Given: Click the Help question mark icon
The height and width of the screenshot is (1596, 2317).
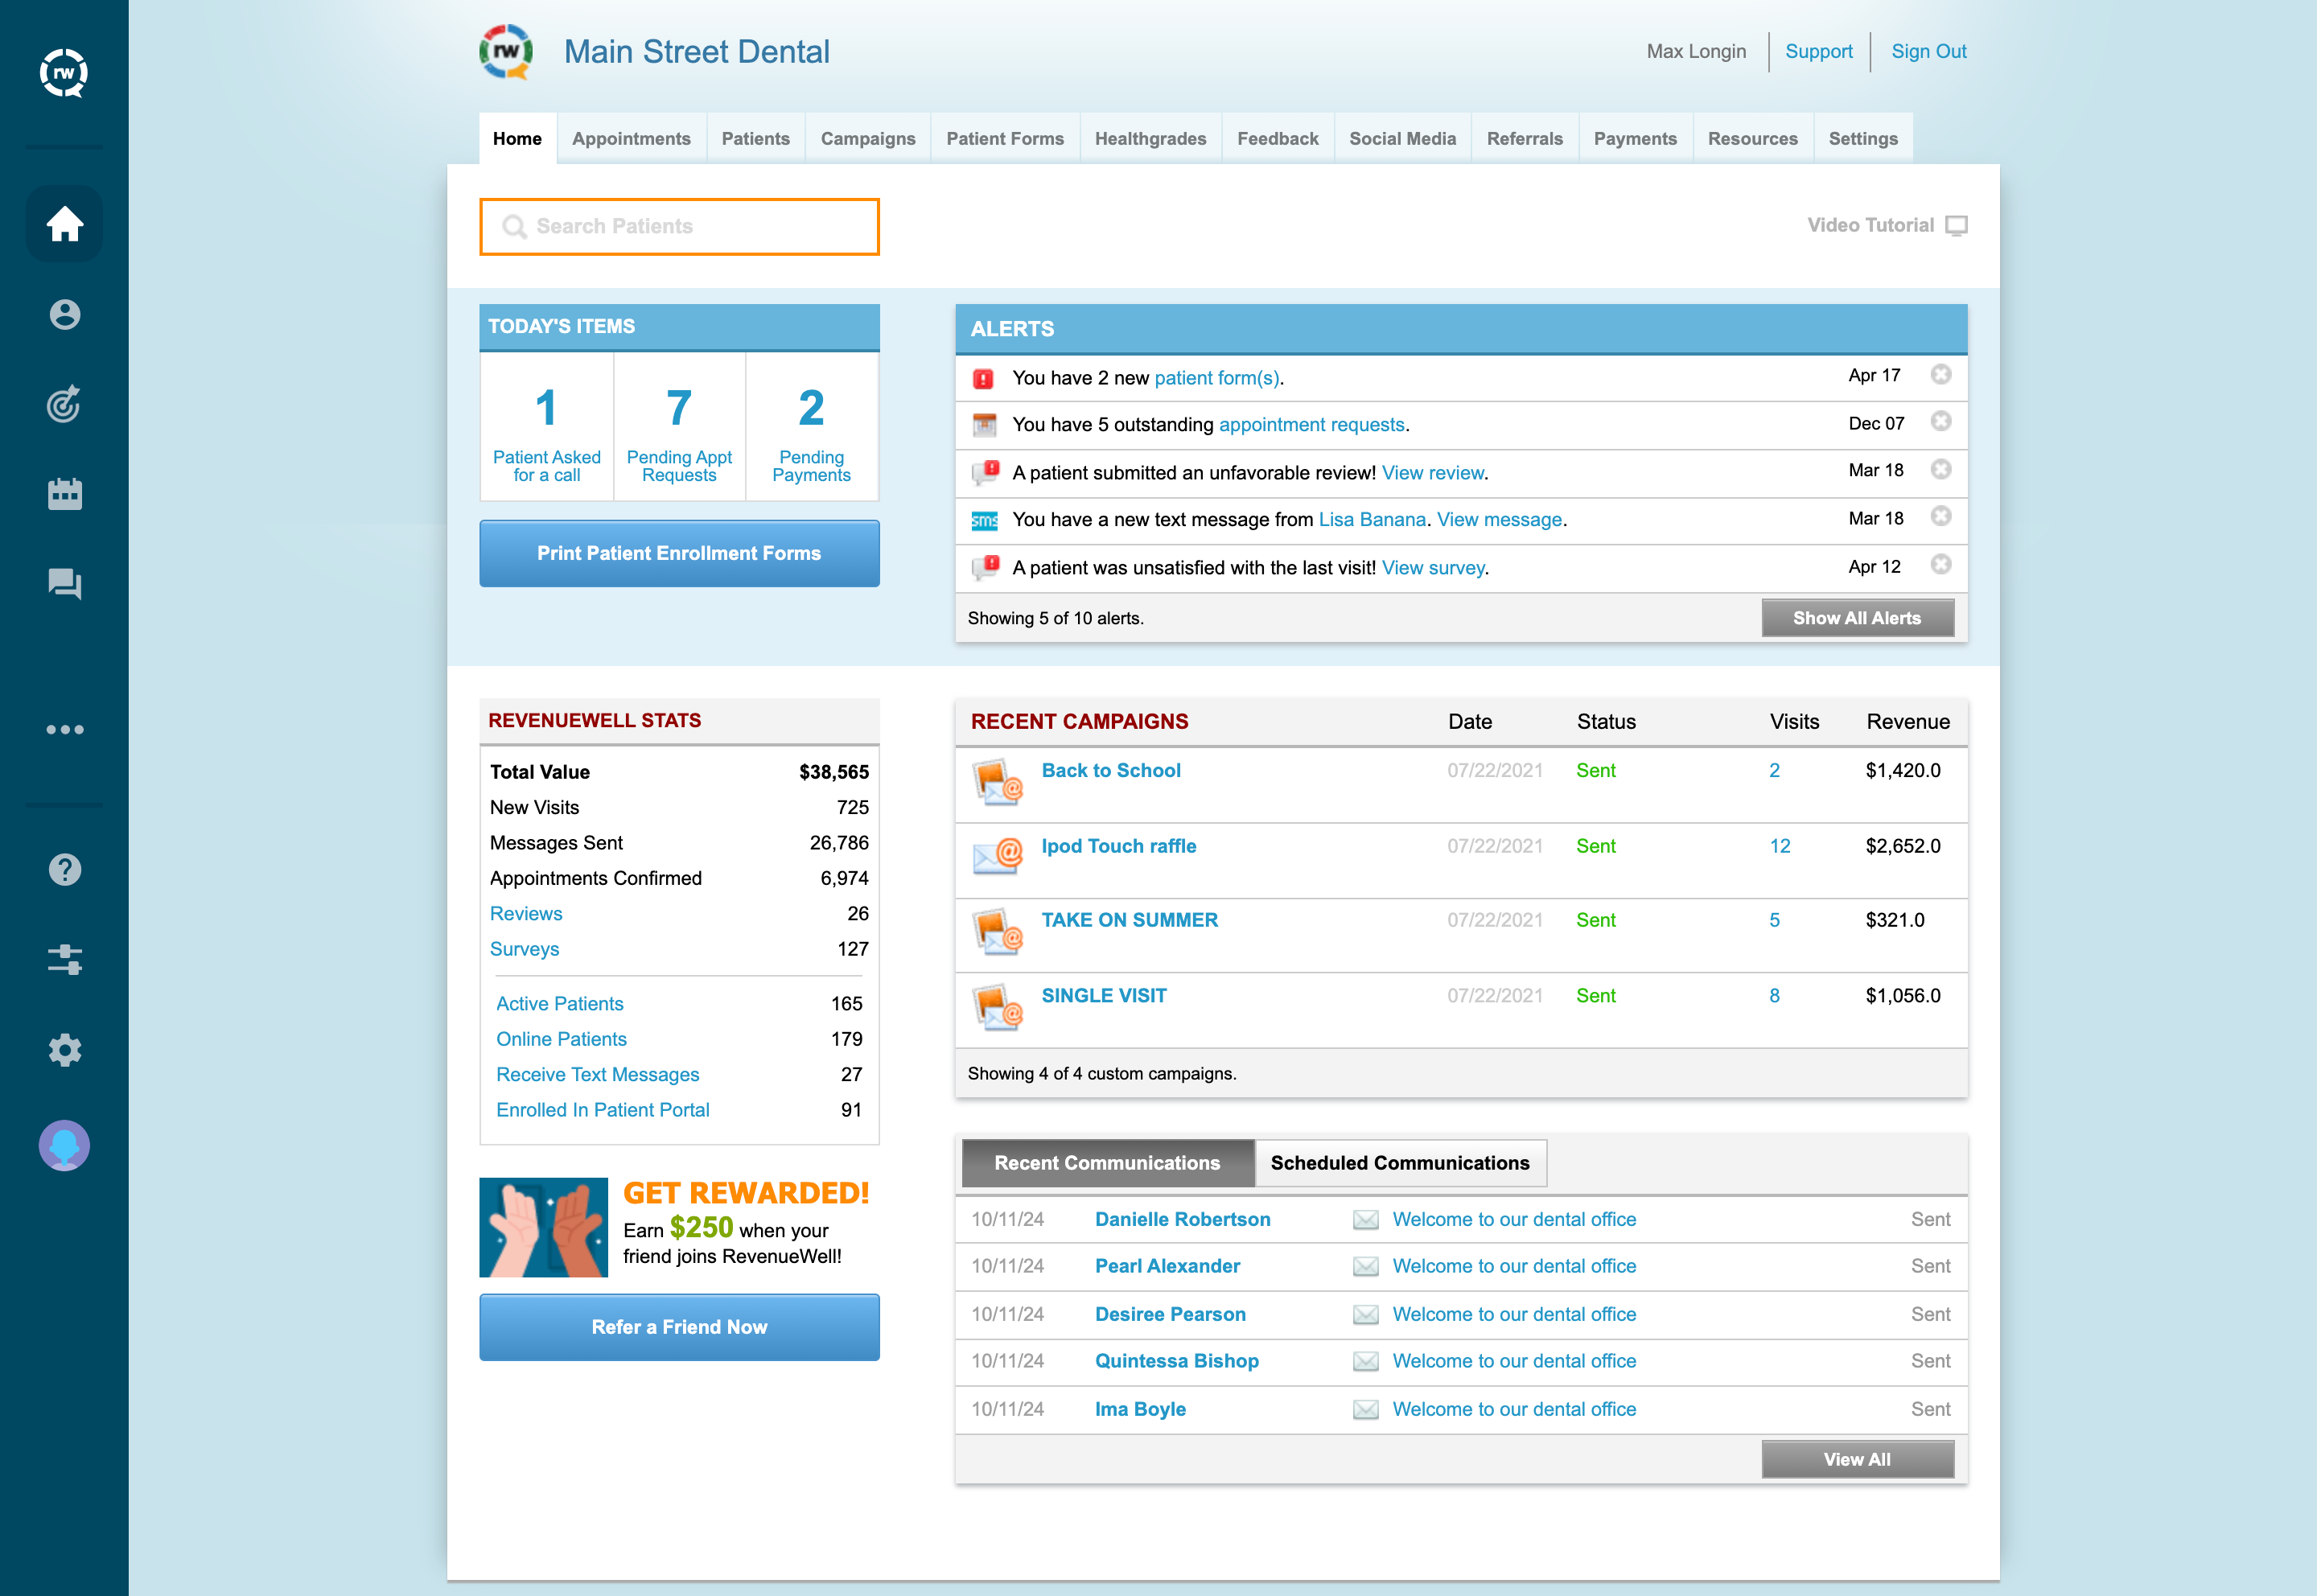Looking at the screenshot, I should (x=64, y=869).
